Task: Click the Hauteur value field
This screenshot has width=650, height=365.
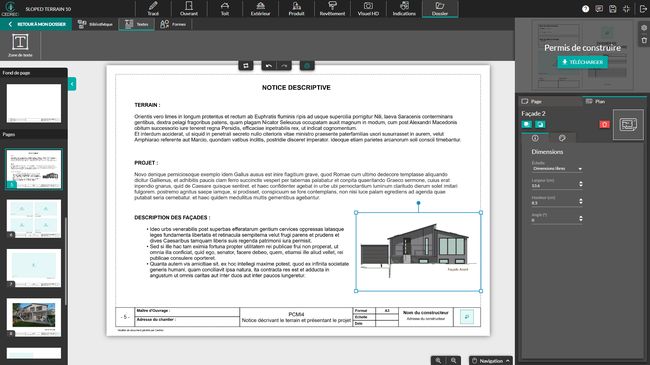Action: click(554, 203)
